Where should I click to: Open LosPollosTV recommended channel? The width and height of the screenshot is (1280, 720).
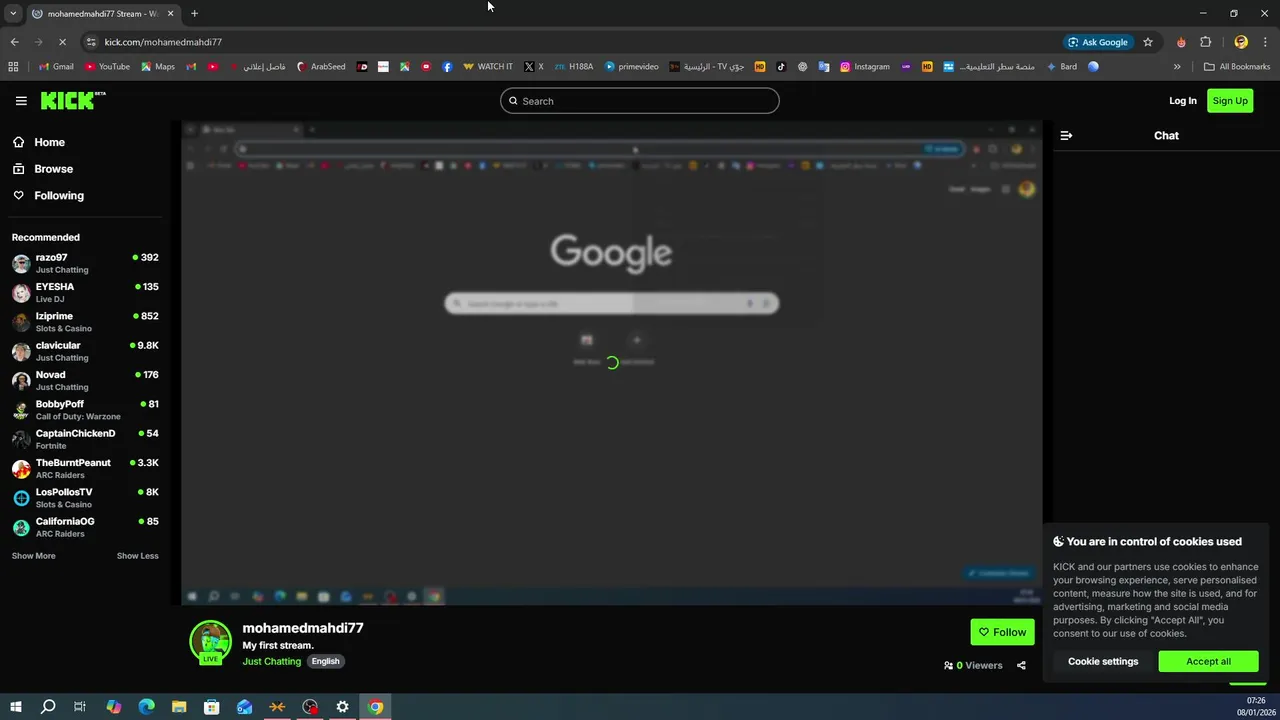point(86,498)
